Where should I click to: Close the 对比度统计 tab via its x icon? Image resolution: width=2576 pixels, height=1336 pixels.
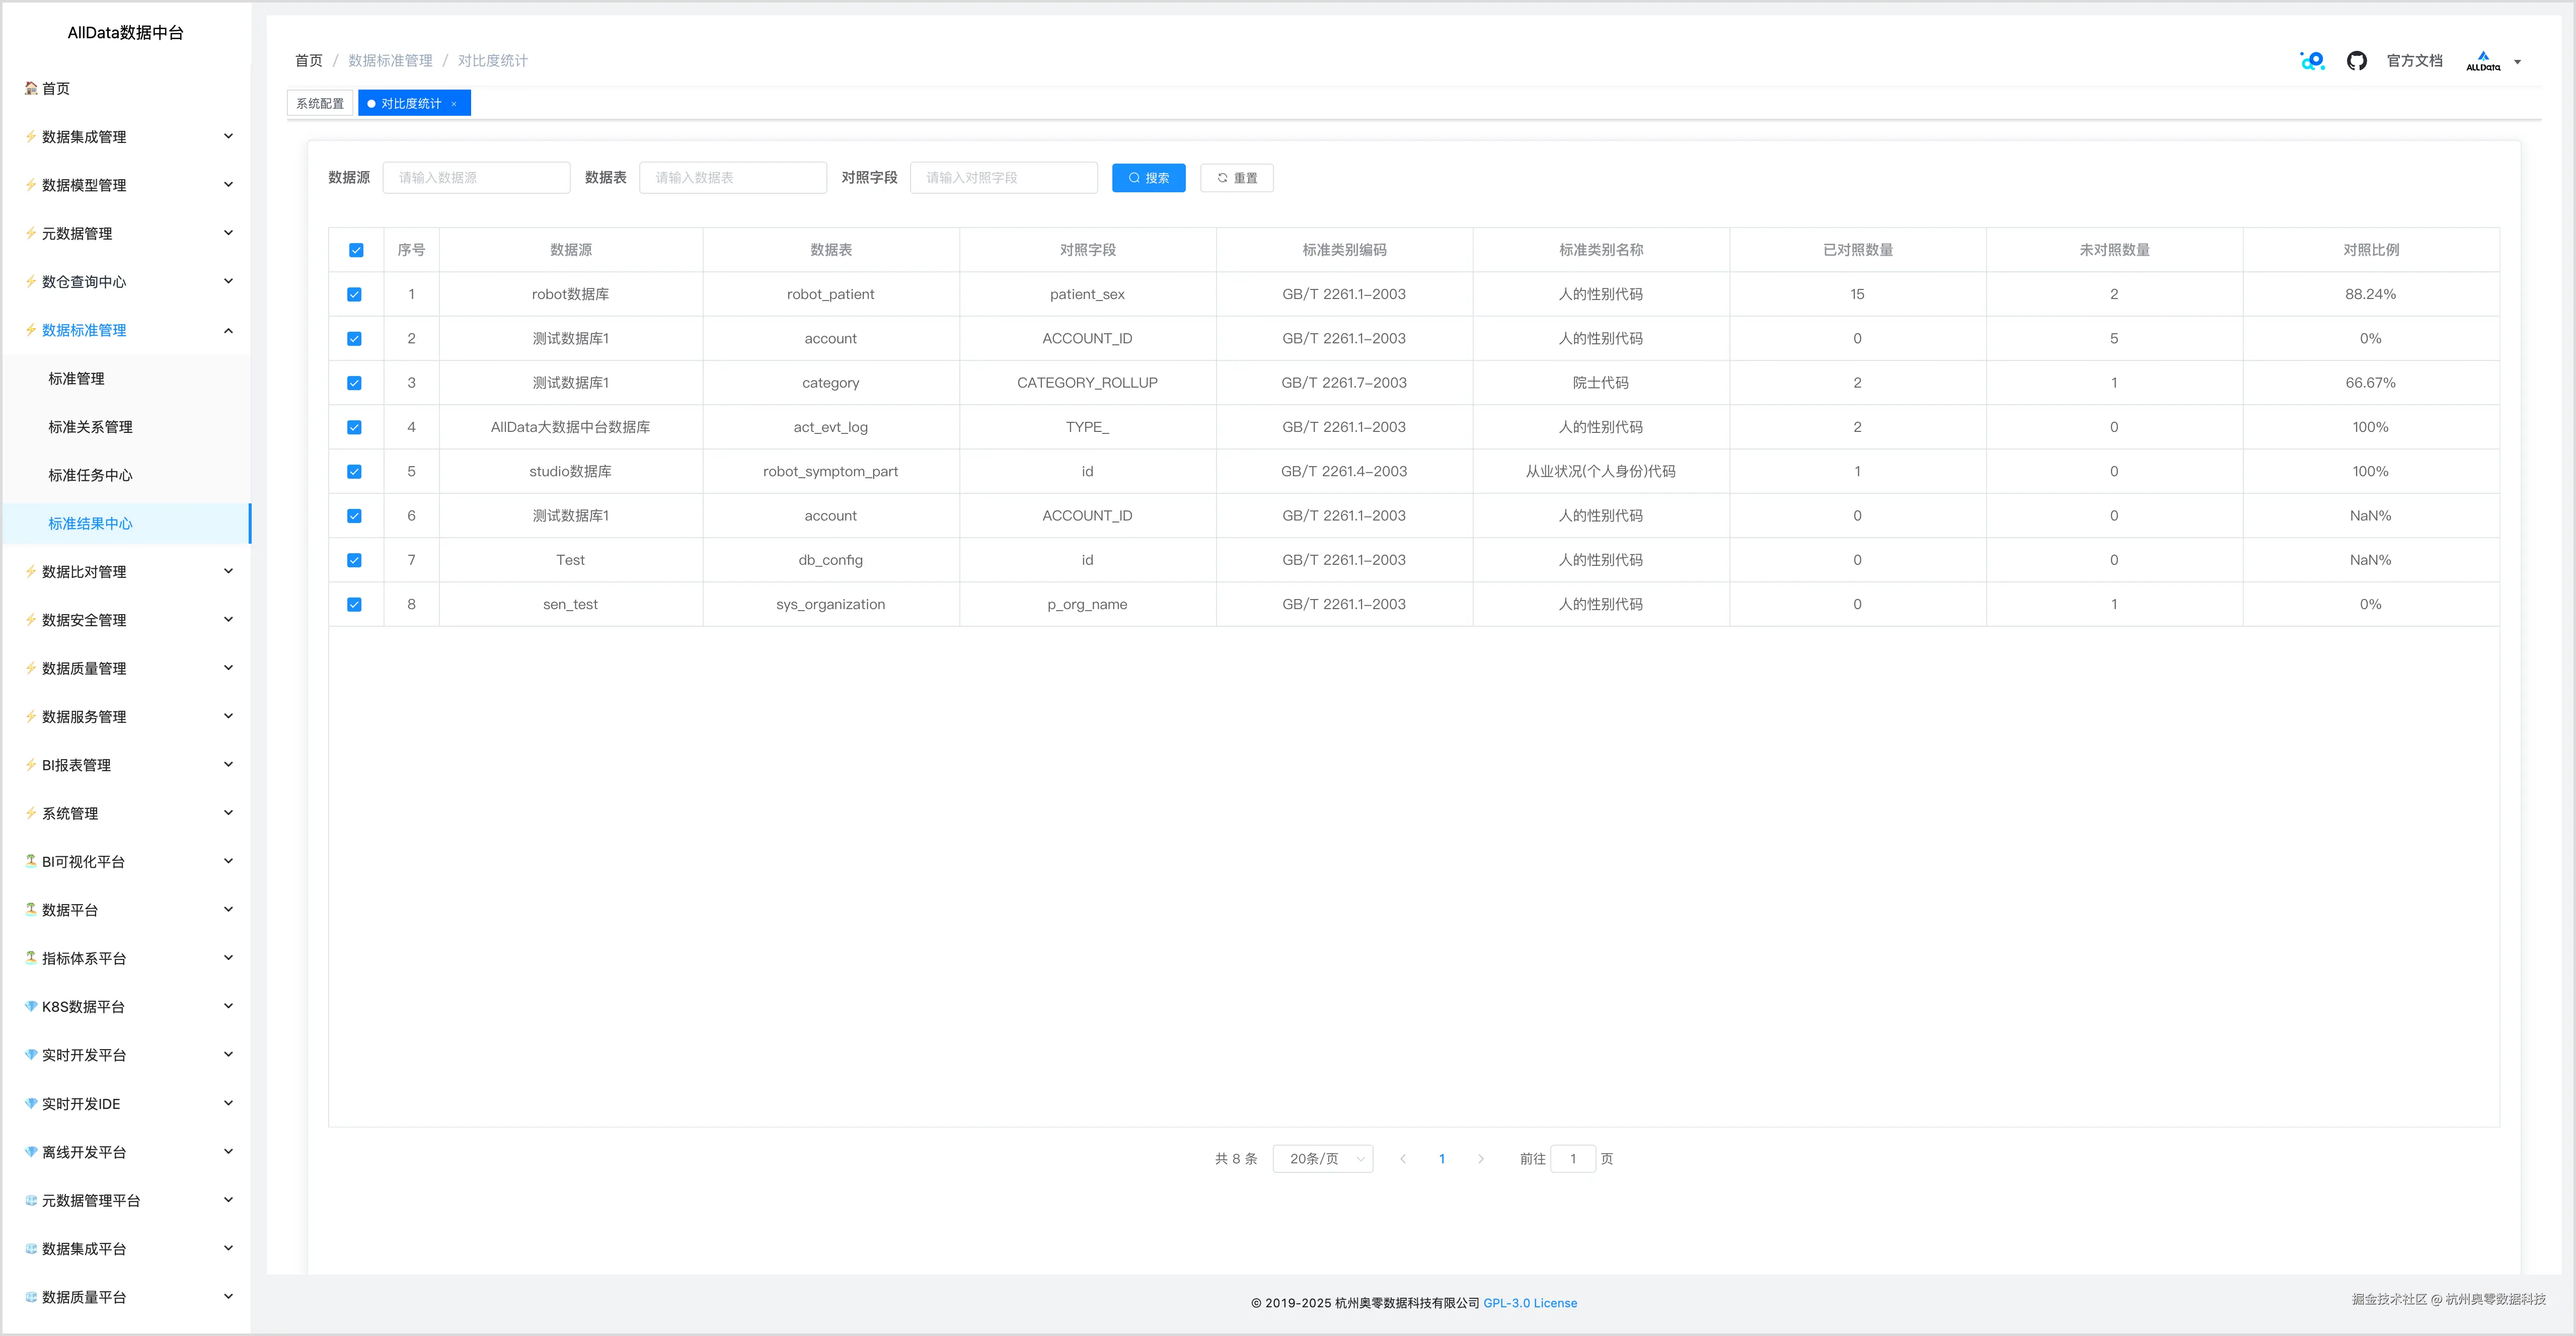[454, 104]
